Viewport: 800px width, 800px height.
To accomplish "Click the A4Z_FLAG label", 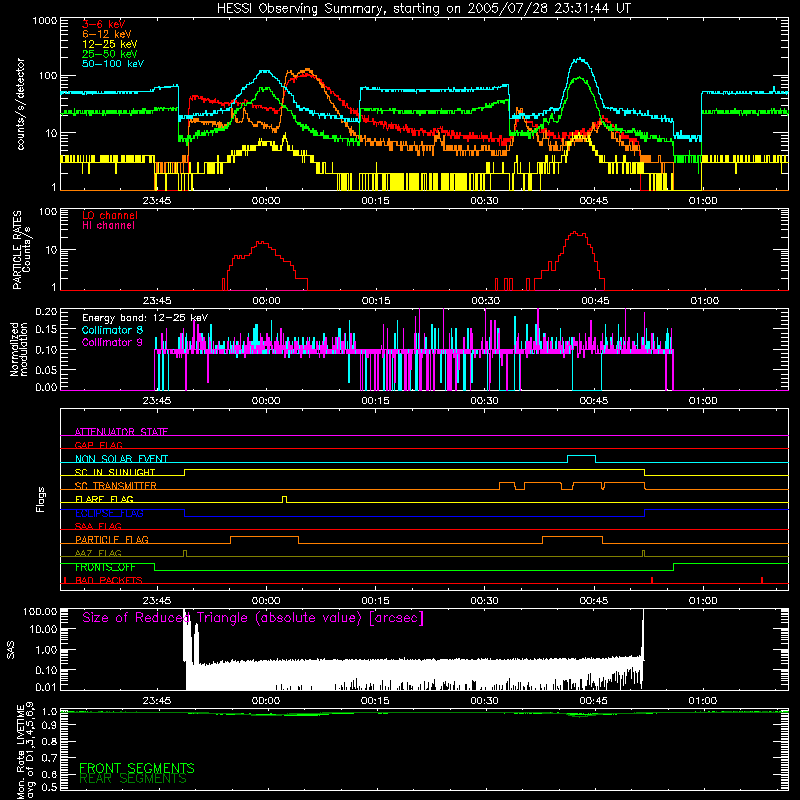I will click(98, 553).
